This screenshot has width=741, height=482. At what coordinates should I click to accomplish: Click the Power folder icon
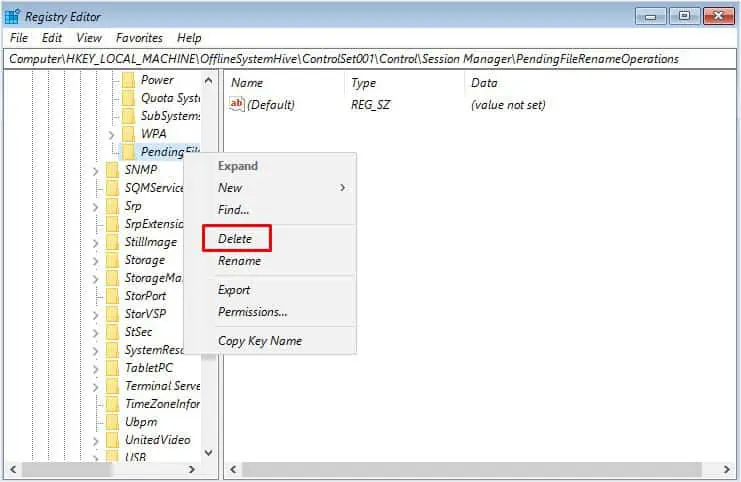[128, 80]
